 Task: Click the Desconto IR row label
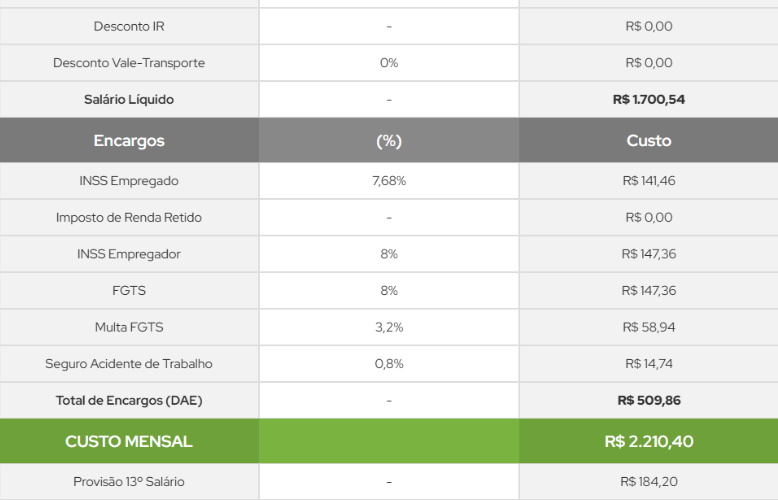129,26
